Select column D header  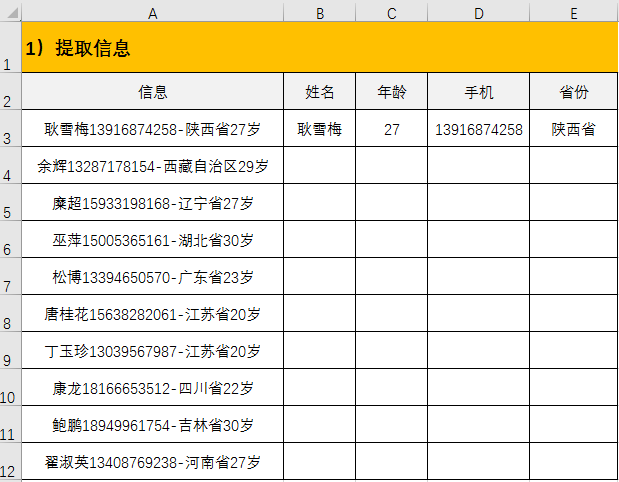pyautogui.click(x=478, y=13)
